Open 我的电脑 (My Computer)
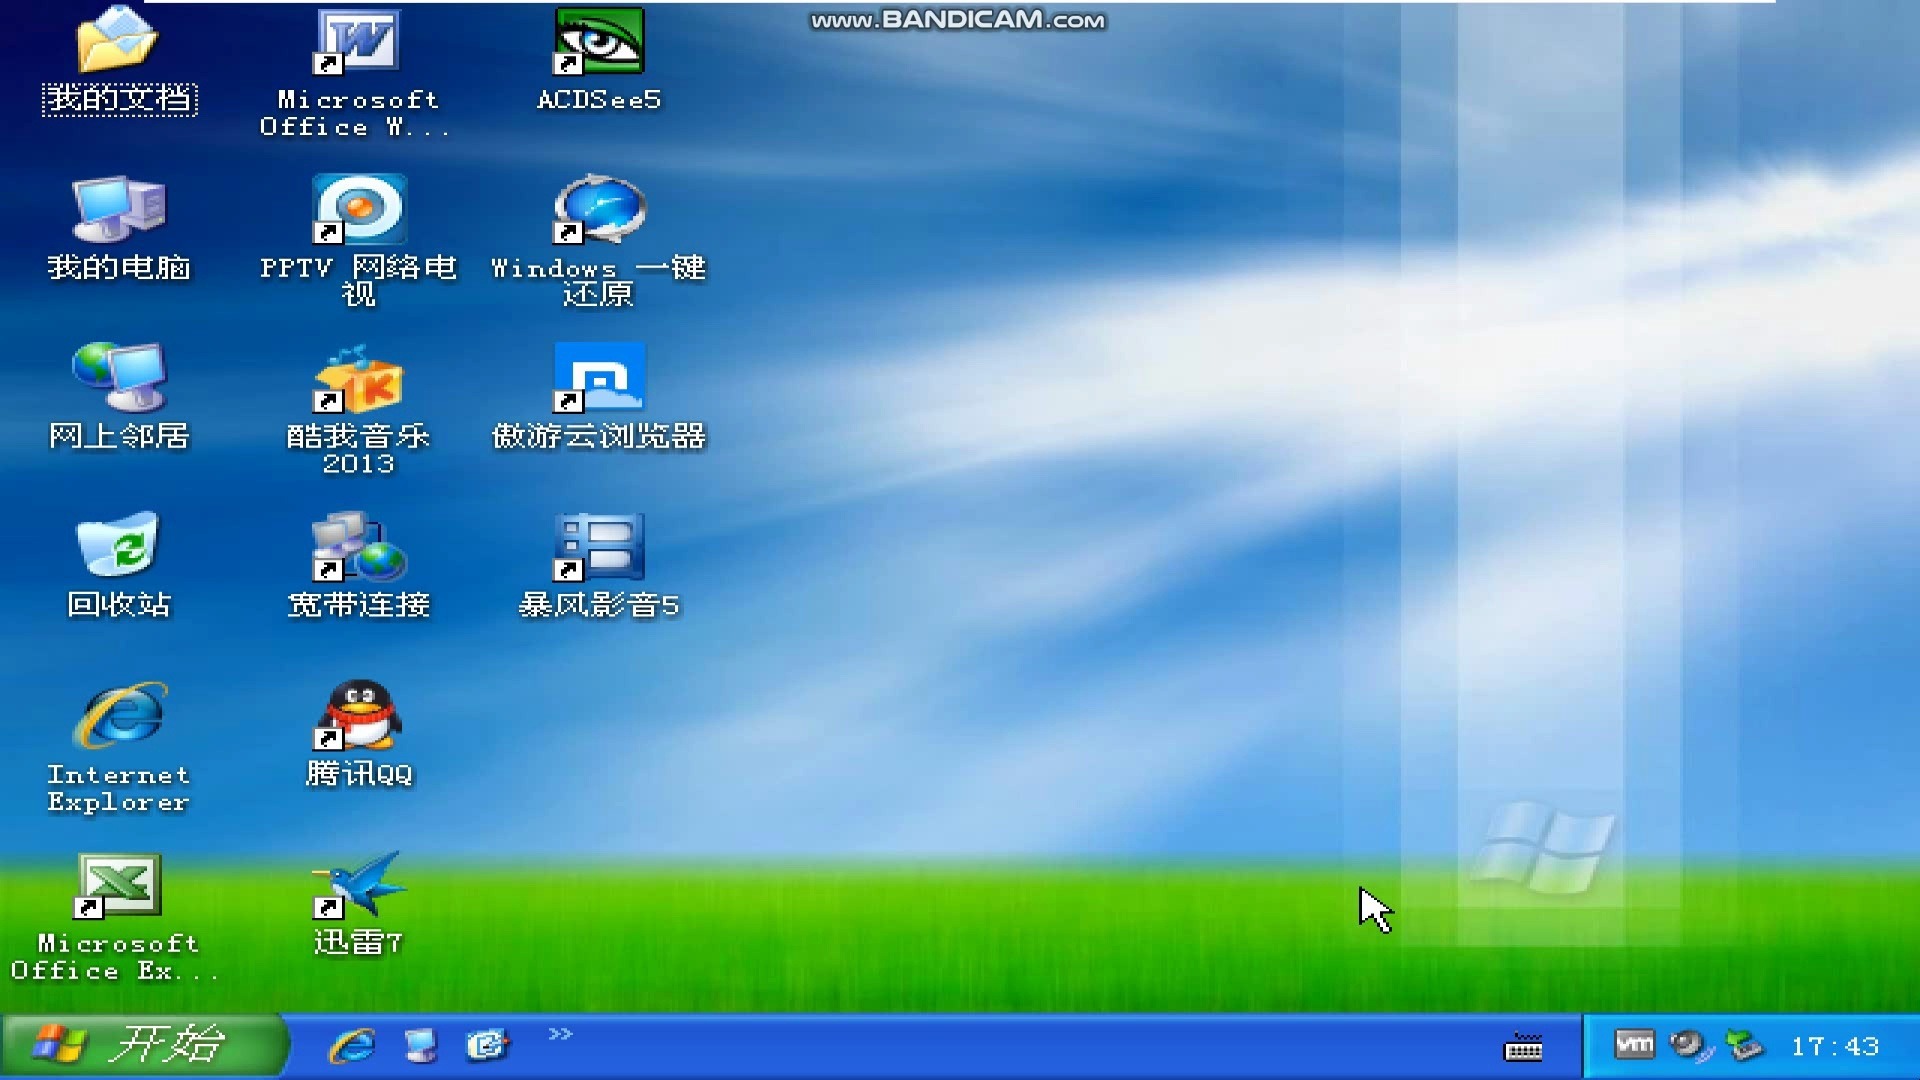1920x1080 pixels. tap(118, 212)
